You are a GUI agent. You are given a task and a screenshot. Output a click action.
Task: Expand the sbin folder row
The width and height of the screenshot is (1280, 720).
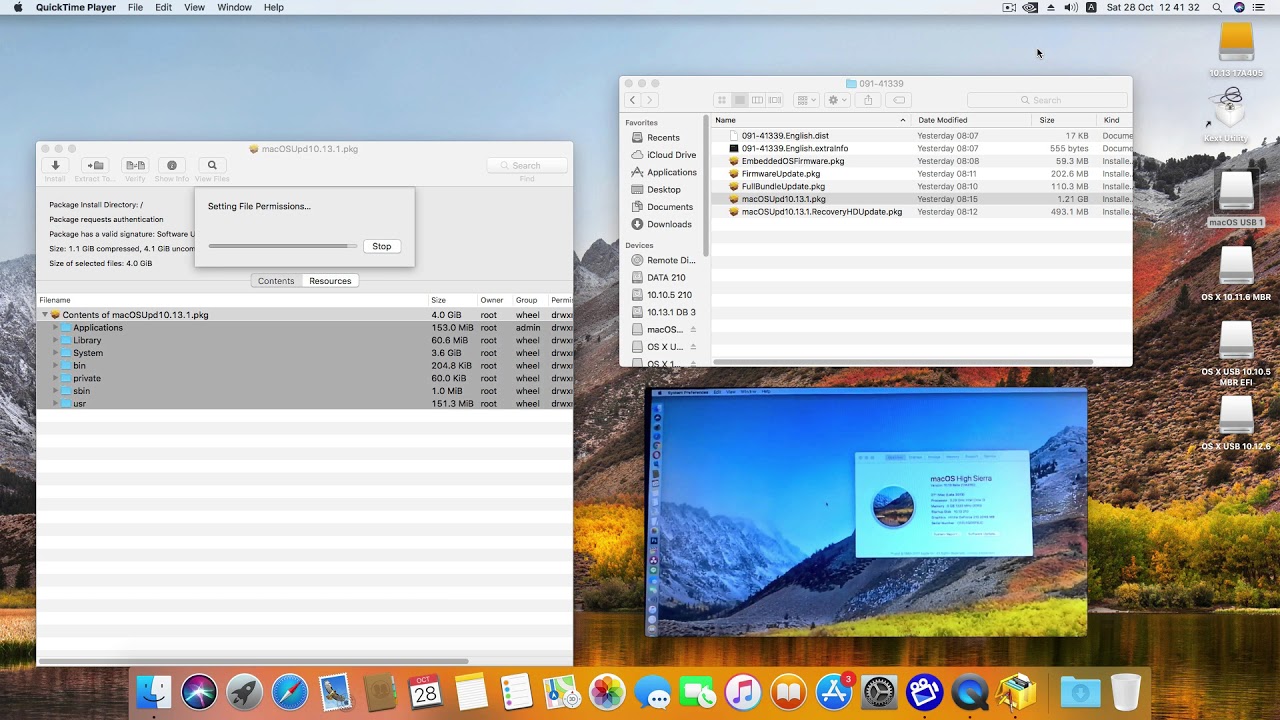tap(56, 391)
